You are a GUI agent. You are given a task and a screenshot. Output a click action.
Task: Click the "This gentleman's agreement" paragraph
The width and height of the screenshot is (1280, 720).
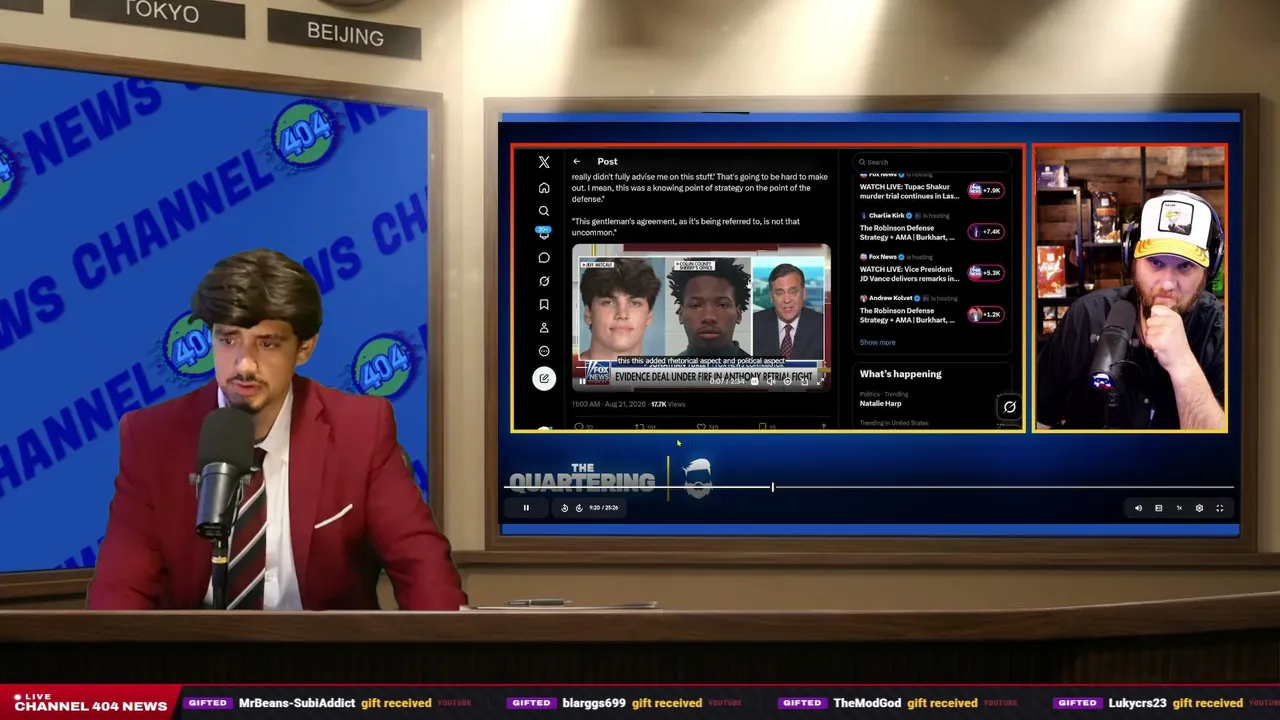pos(686,227)
